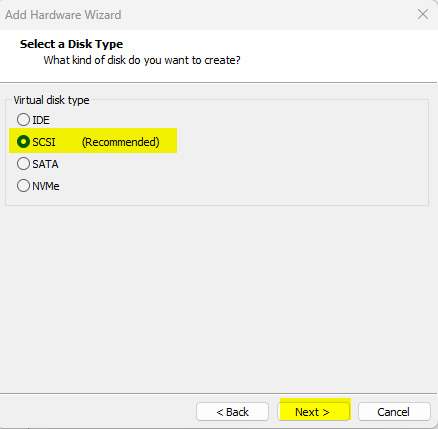Image resolution: width=438 pixels, height=429 pixels.
Task: Close the wizard with the X icon
Action: [423, 14]
